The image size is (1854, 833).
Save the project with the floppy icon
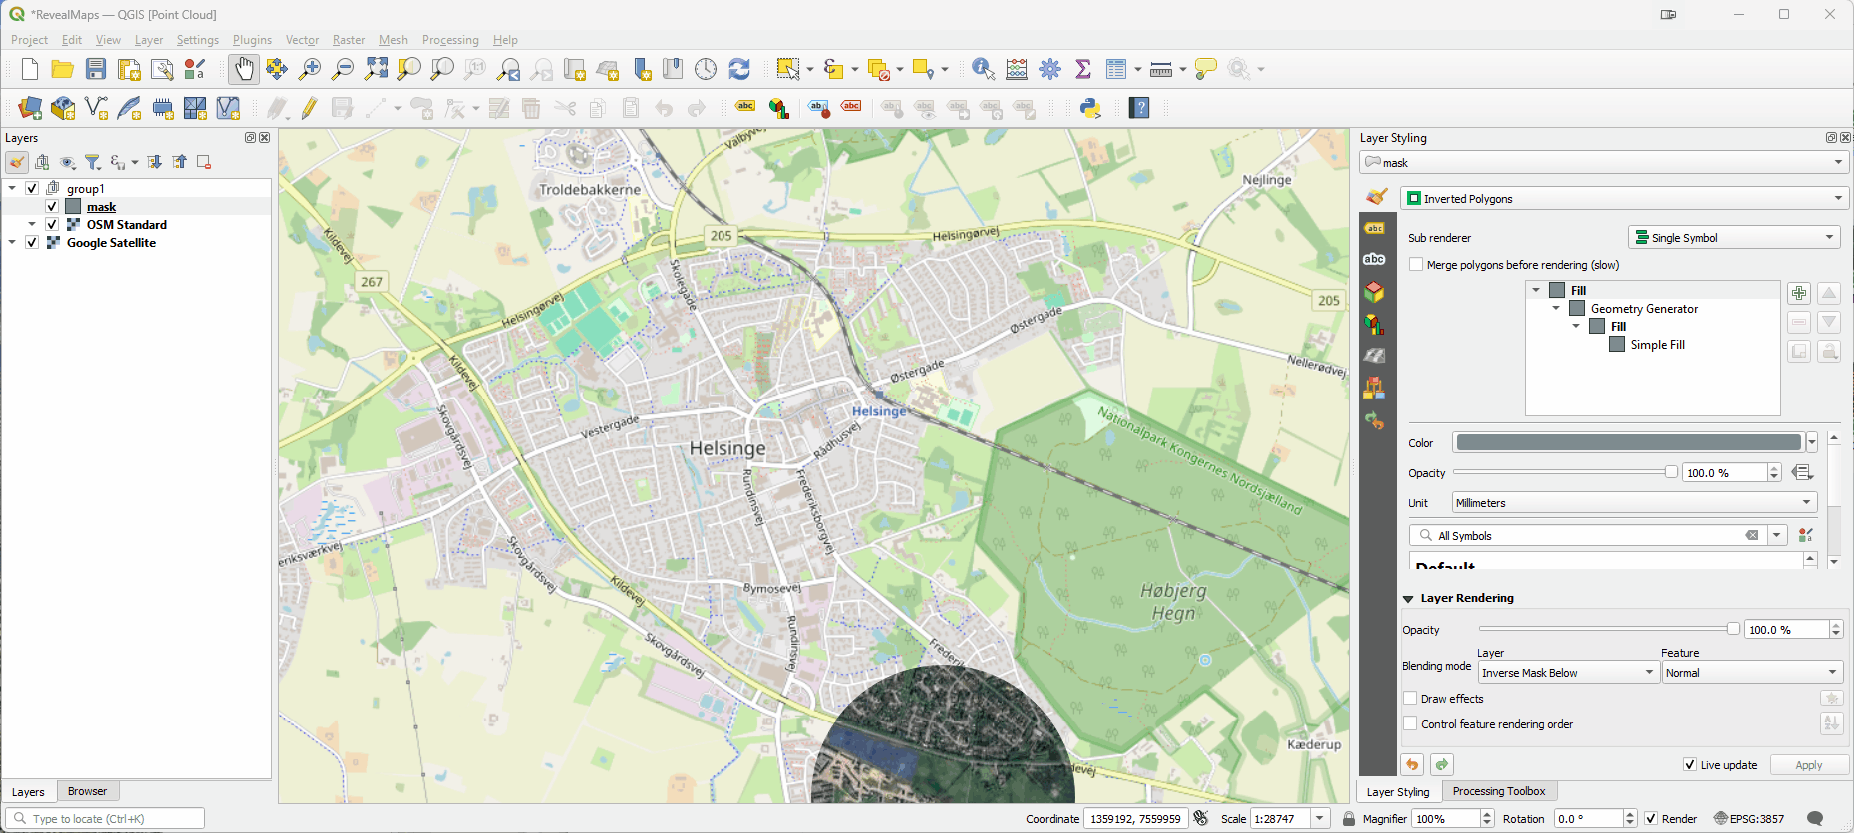(x=96, y=69)
